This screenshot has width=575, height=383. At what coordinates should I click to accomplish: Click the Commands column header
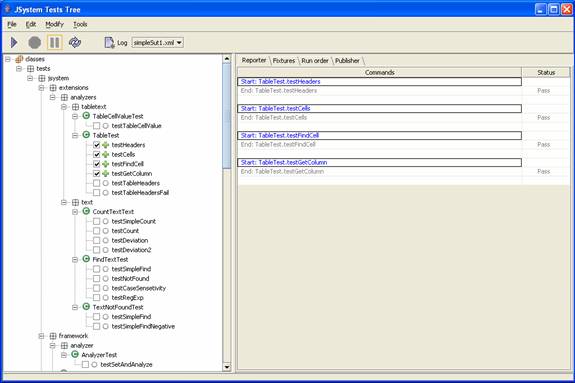point(380,72)
